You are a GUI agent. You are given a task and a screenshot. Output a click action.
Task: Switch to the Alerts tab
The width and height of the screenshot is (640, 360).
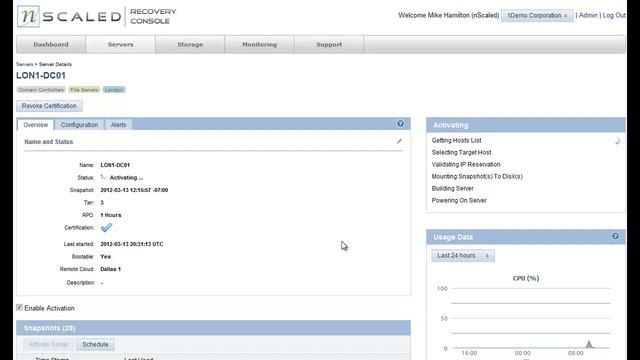point(118,125)
